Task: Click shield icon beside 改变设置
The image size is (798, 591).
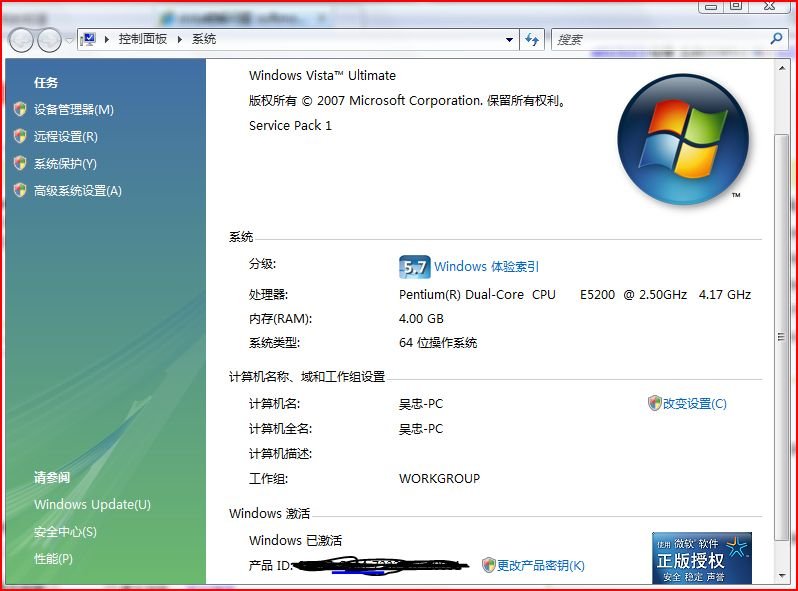Action: click(654, 403)
